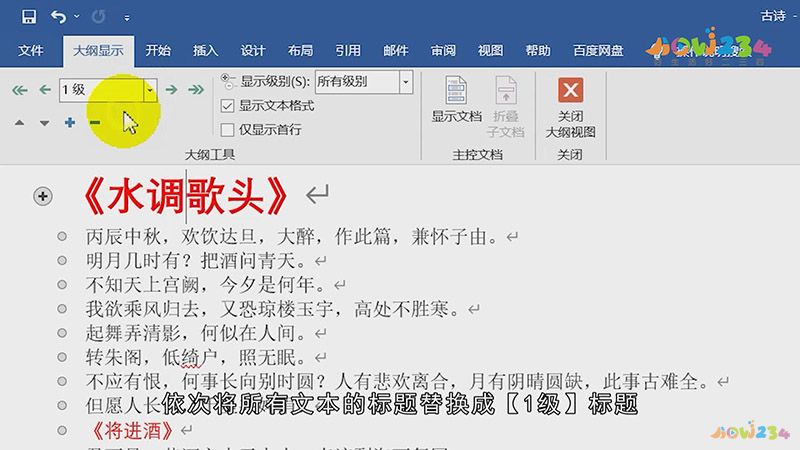Select bullet beside 明月几时有
The height and width of the screenshot is (450, 800).
pos(62,261)
